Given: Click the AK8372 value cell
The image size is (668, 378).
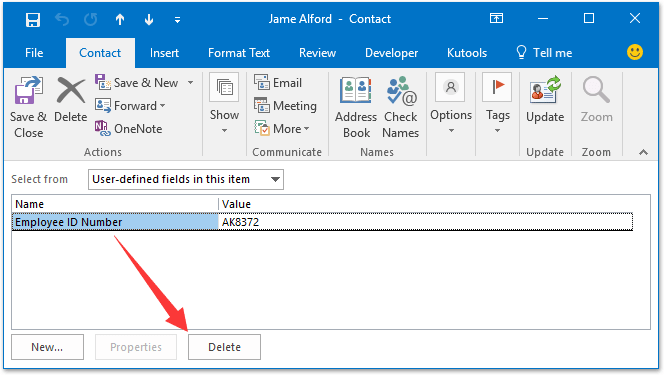Looking at the screenshot, I should click(x=426, y=222).
